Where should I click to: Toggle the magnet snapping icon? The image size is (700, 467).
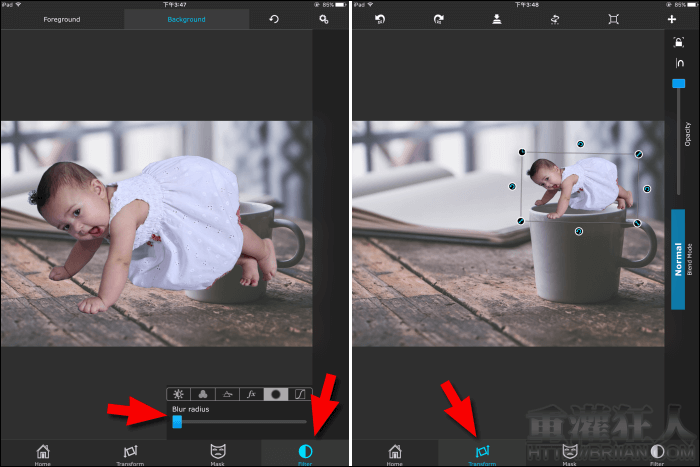coord(679,64)
